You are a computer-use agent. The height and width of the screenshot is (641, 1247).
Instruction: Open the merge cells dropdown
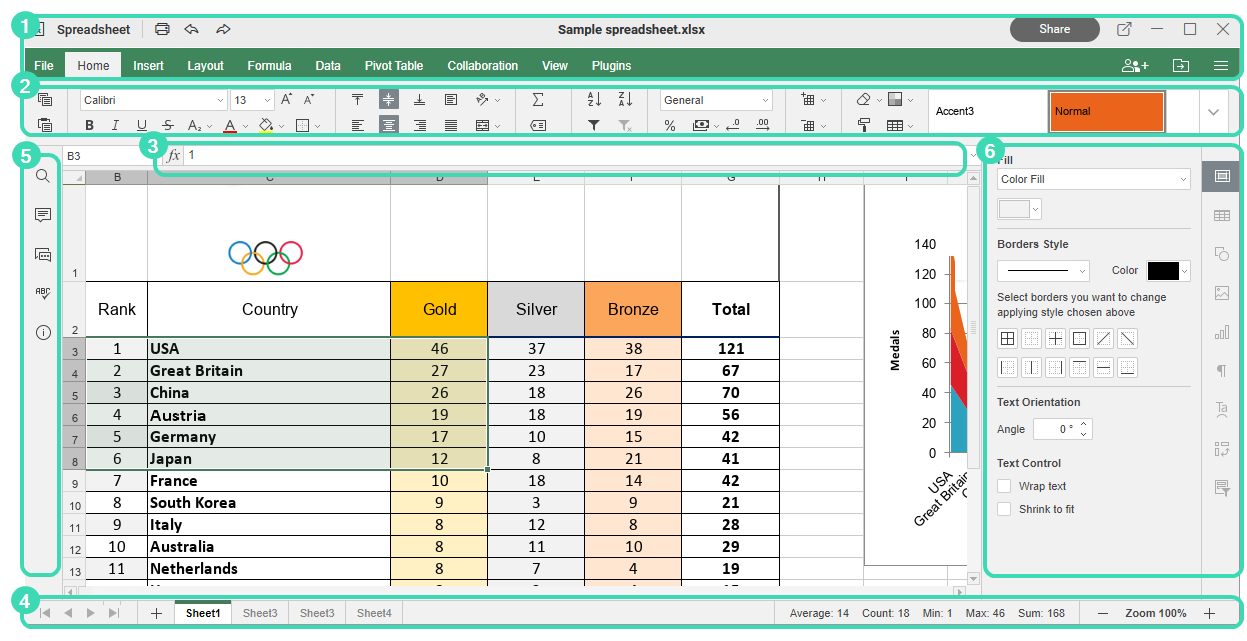(x=497, y=126)
